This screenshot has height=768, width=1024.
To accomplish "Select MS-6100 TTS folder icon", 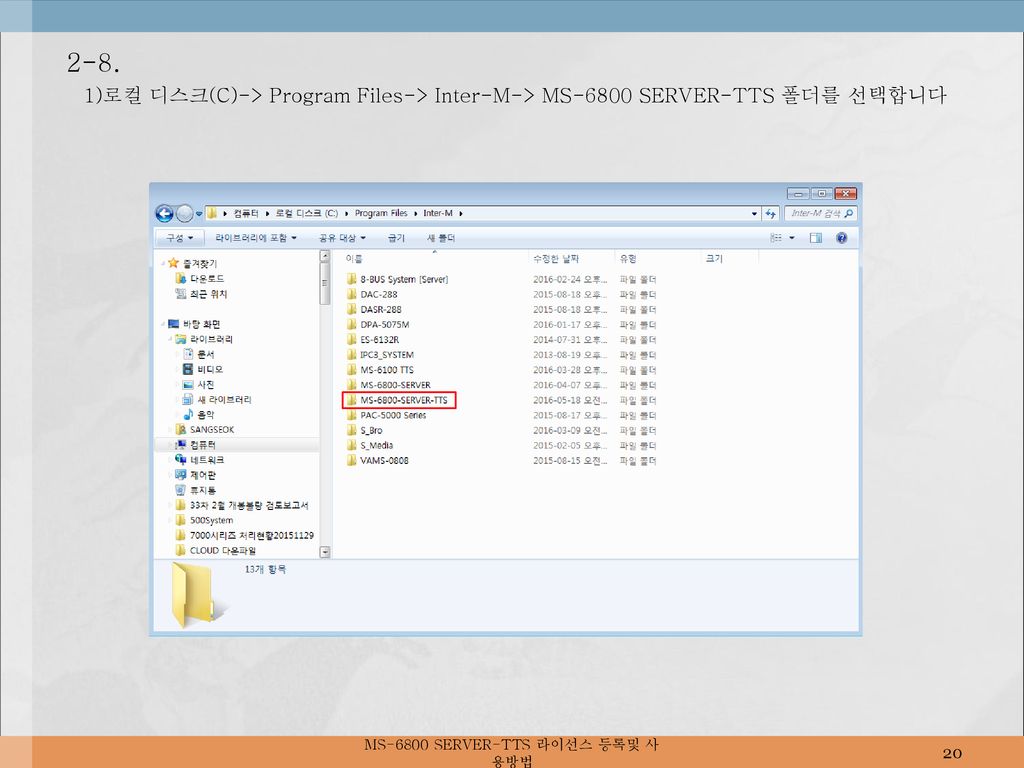I will [x=351, y=369].
